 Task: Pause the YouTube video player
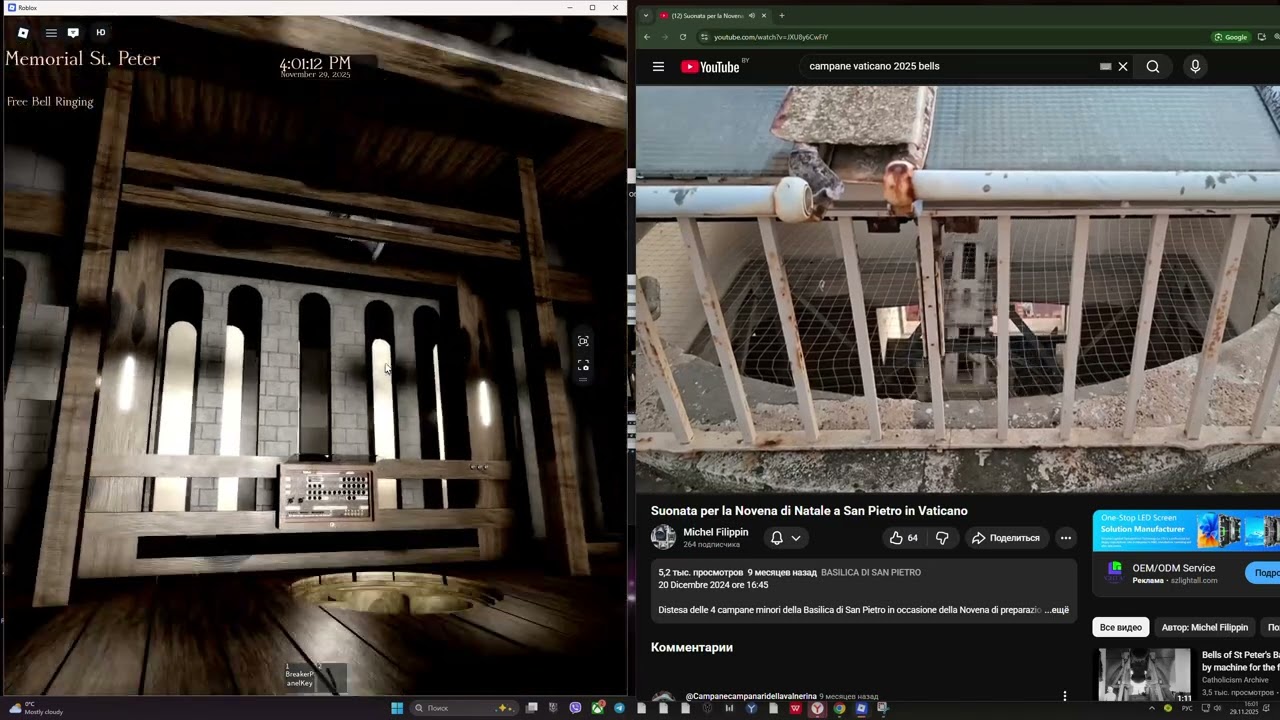[957, 289]
